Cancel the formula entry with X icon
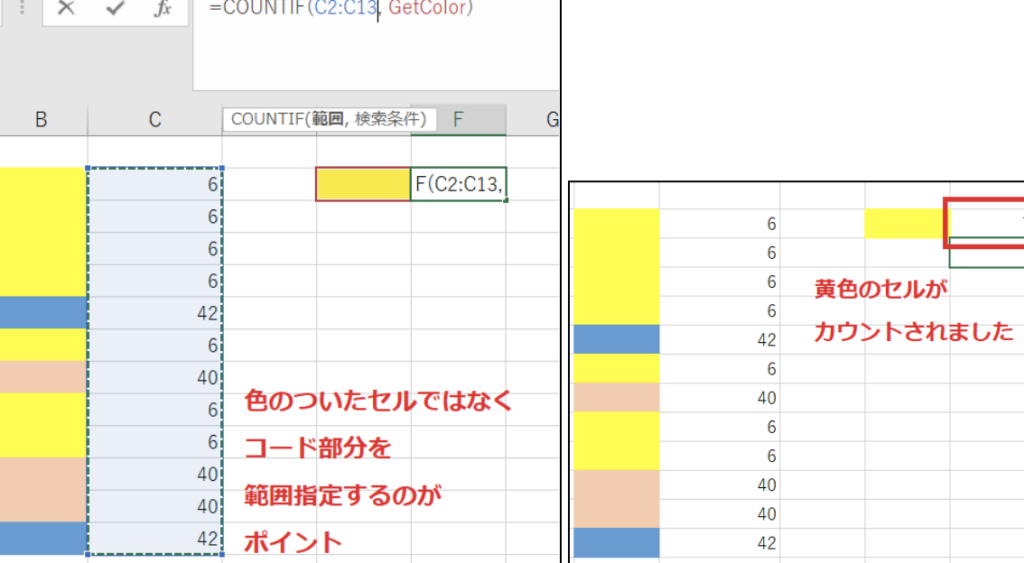This screenshot has width=1024, height=563. 66,8
